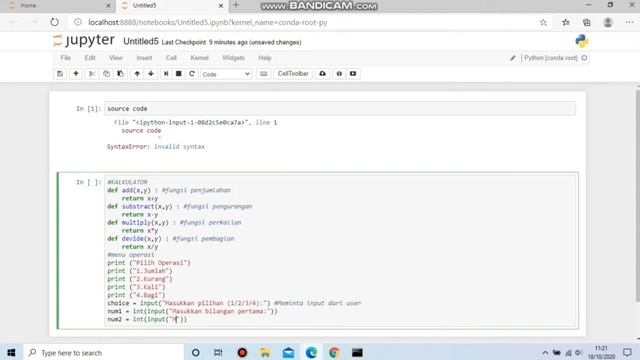Viewport: 640px width, 360px height.
Task: Click the kernel idle indicator circle
Action: (584, 58)
